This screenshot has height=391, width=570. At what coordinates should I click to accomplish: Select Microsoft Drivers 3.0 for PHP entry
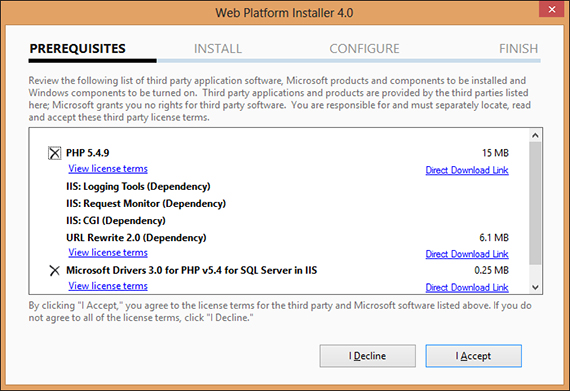tap(191, 270)
